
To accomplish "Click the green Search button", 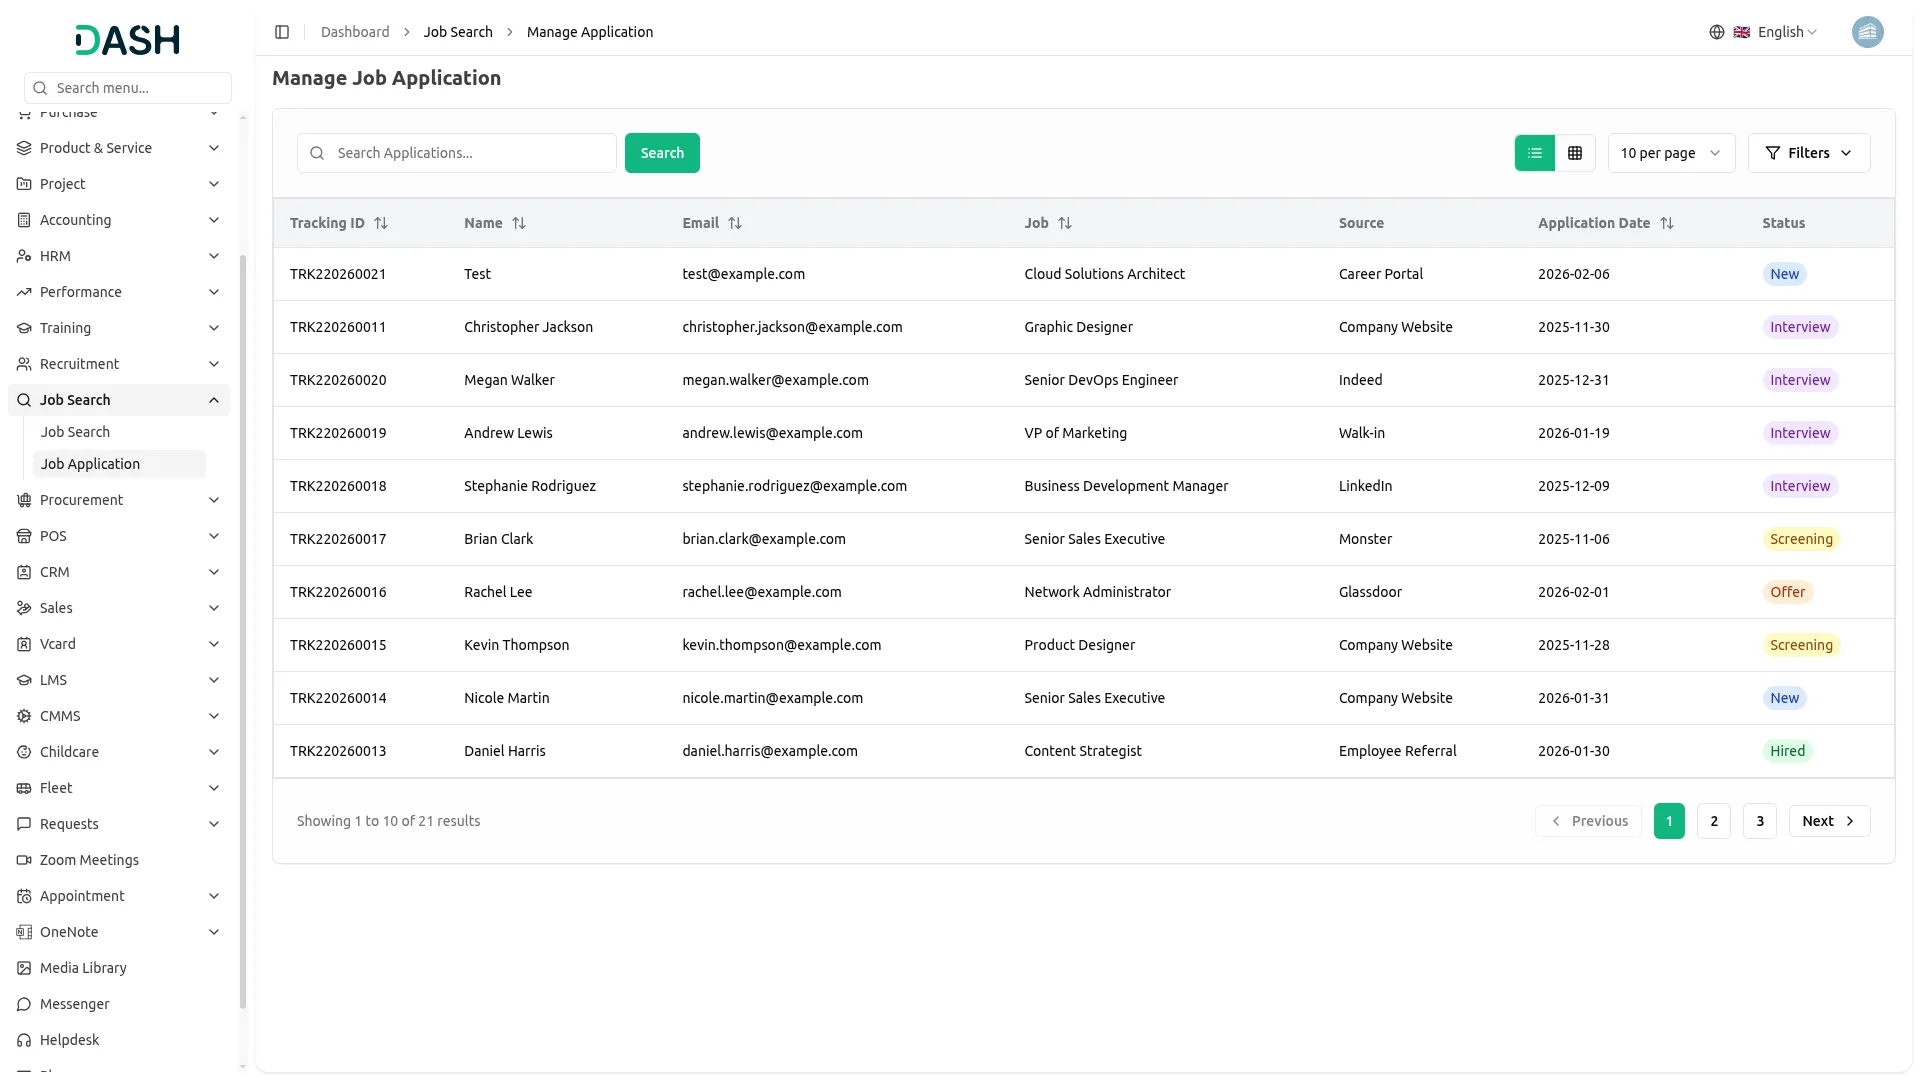I will pyautogui.click(x=662, y=153).
